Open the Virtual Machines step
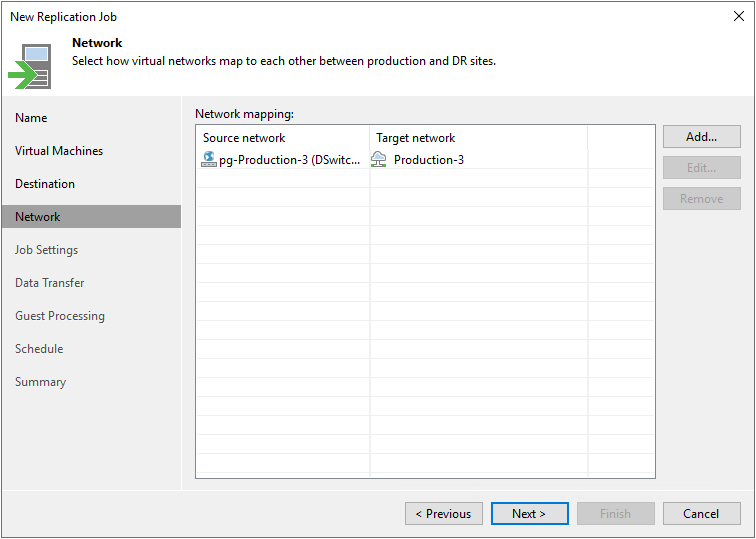 point(59,151)
